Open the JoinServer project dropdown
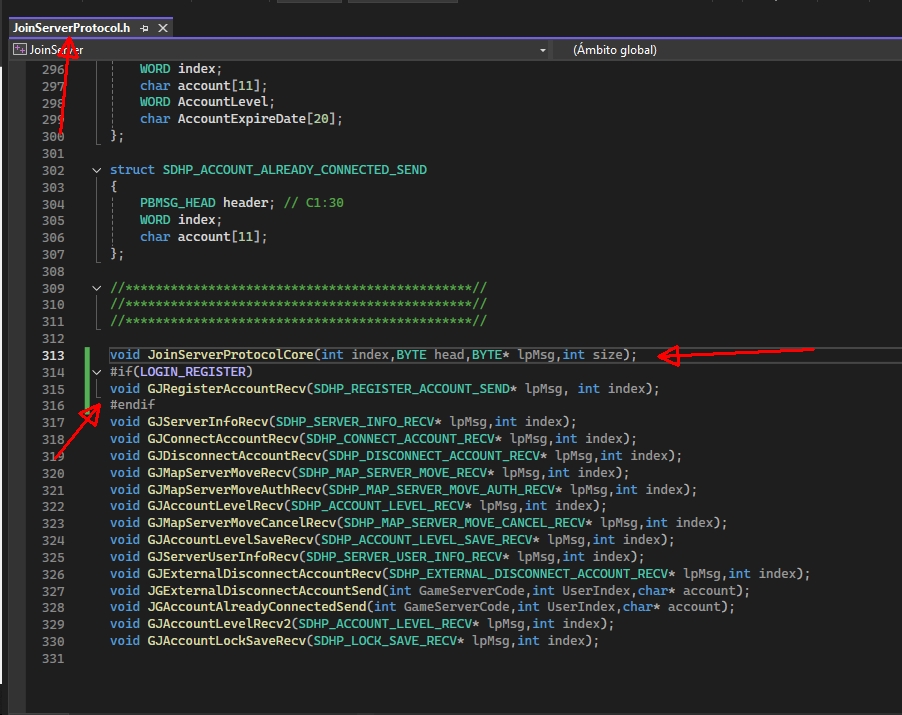This screenshot has width=902, height=715. click(x=542, y=50)
